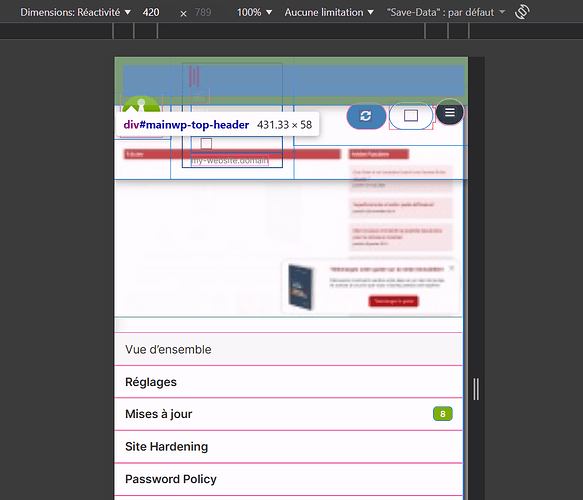Open Mises à jour menu item
This screenshot has height=500, width=583.
click(289, 414)
